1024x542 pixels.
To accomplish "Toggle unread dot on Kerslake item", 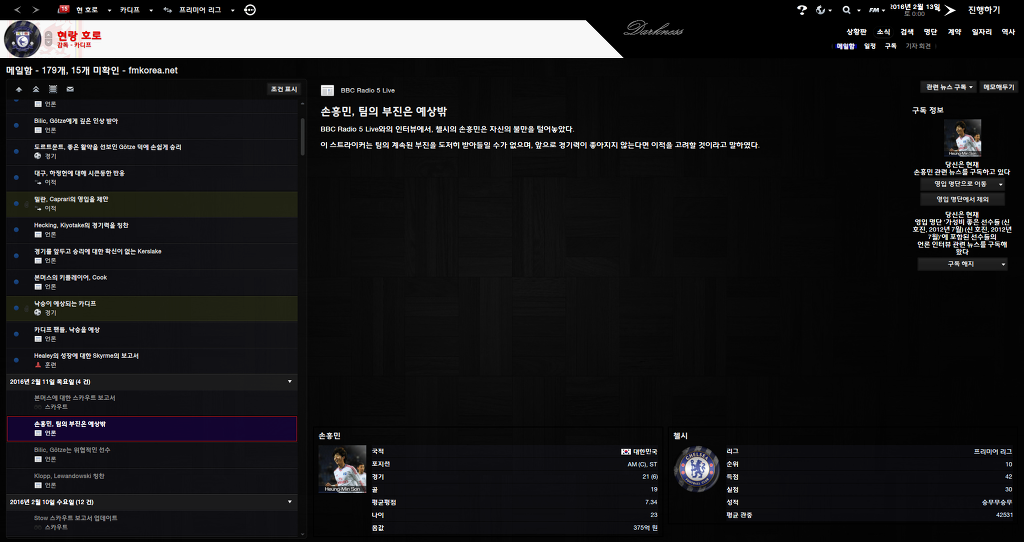I will pos(17,256).
